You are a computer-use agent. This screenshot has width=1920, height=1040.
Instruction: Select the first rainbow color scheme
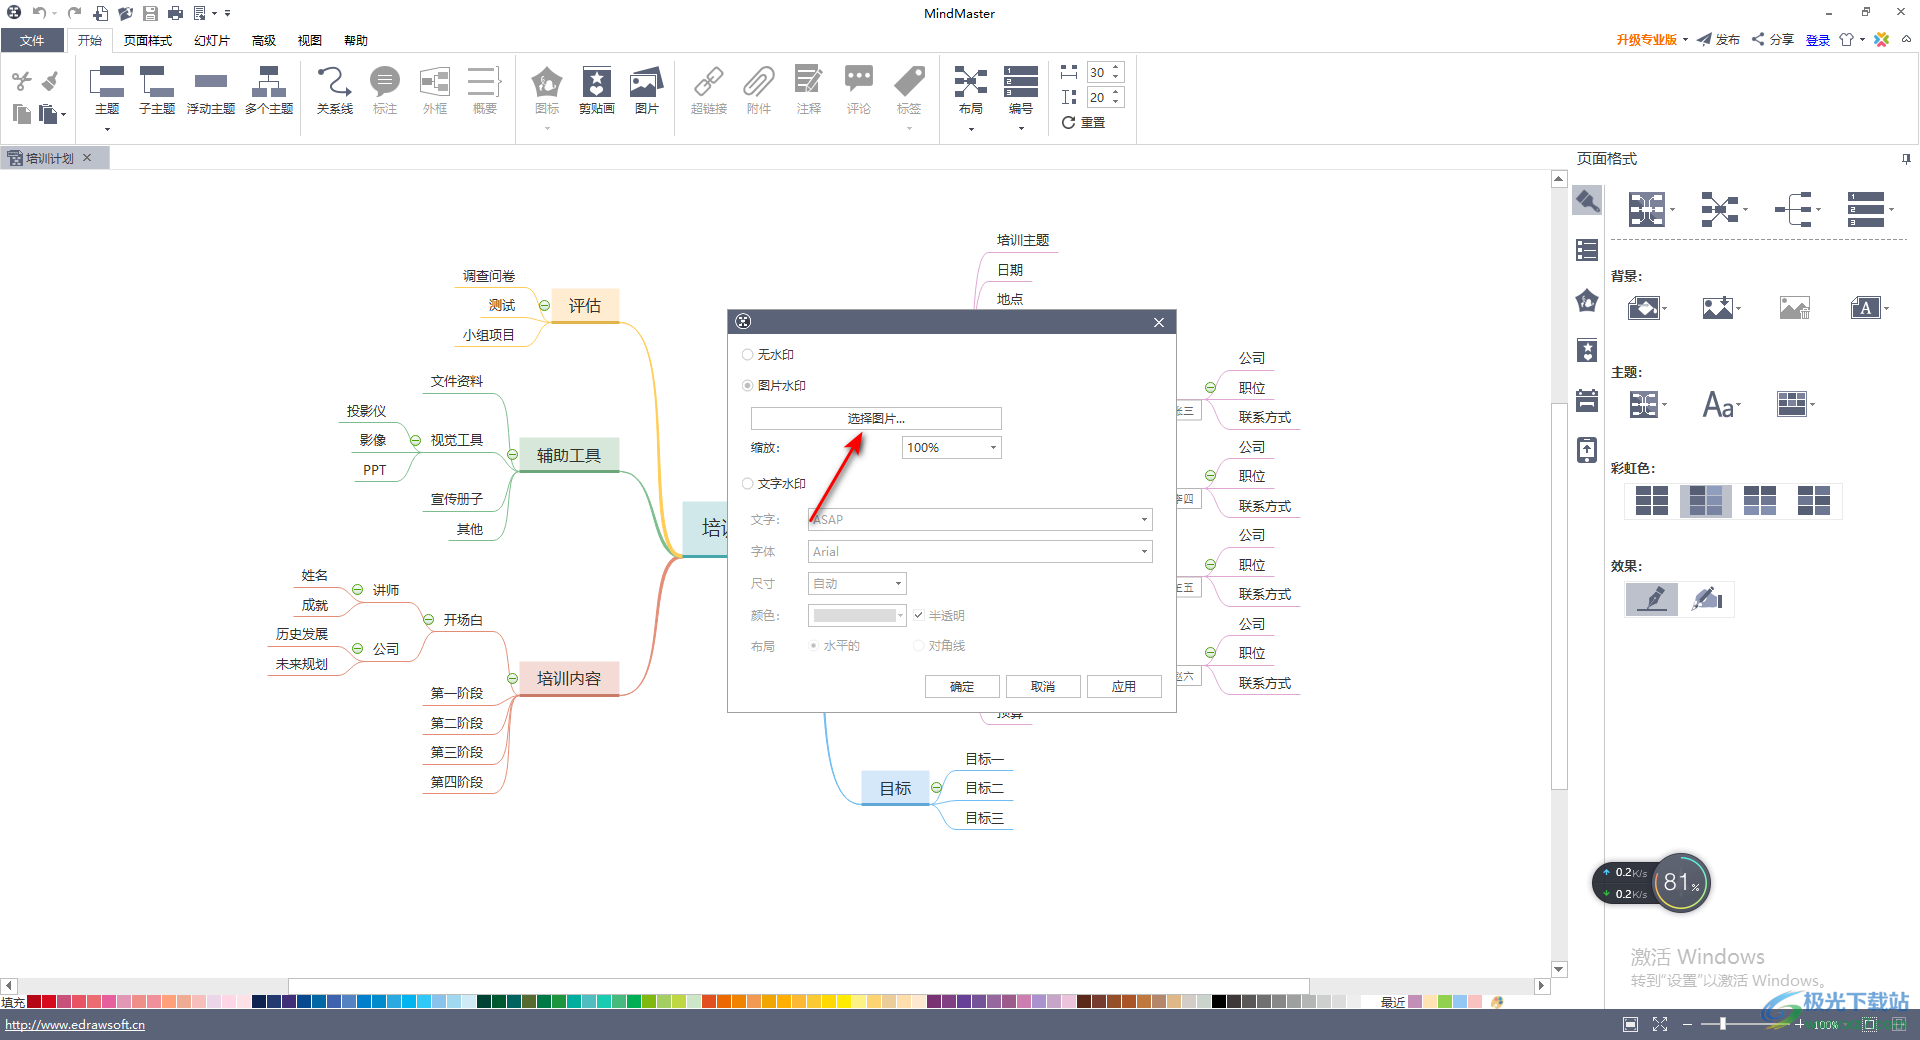pyautogui.click(x=1652, y=500)
